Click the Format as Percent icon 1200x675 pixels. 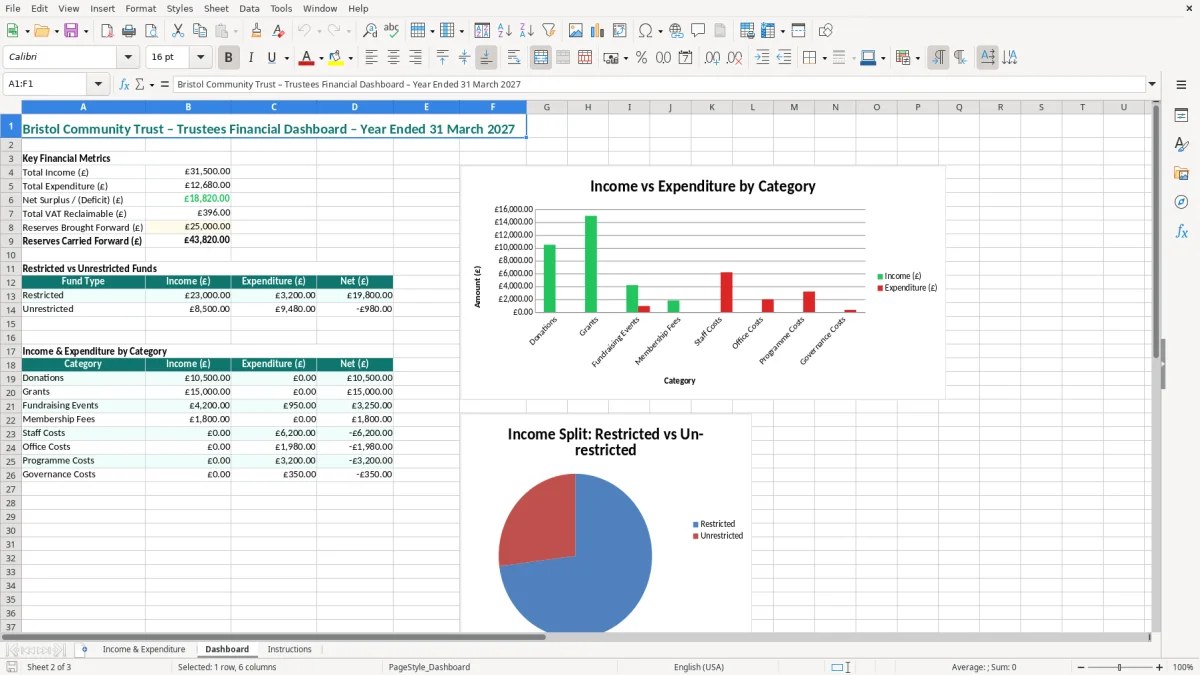(x=641, y=58)
